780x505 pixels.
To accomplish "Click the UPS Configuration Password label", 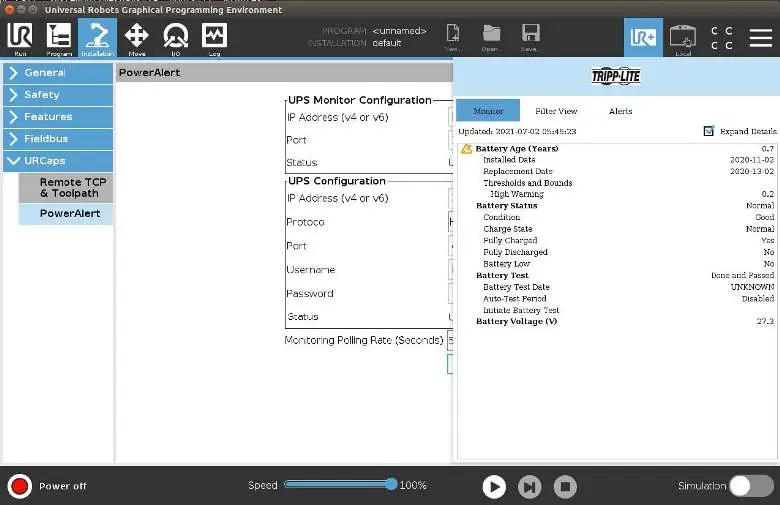I will pyautogui.click(x=309, y=294).
